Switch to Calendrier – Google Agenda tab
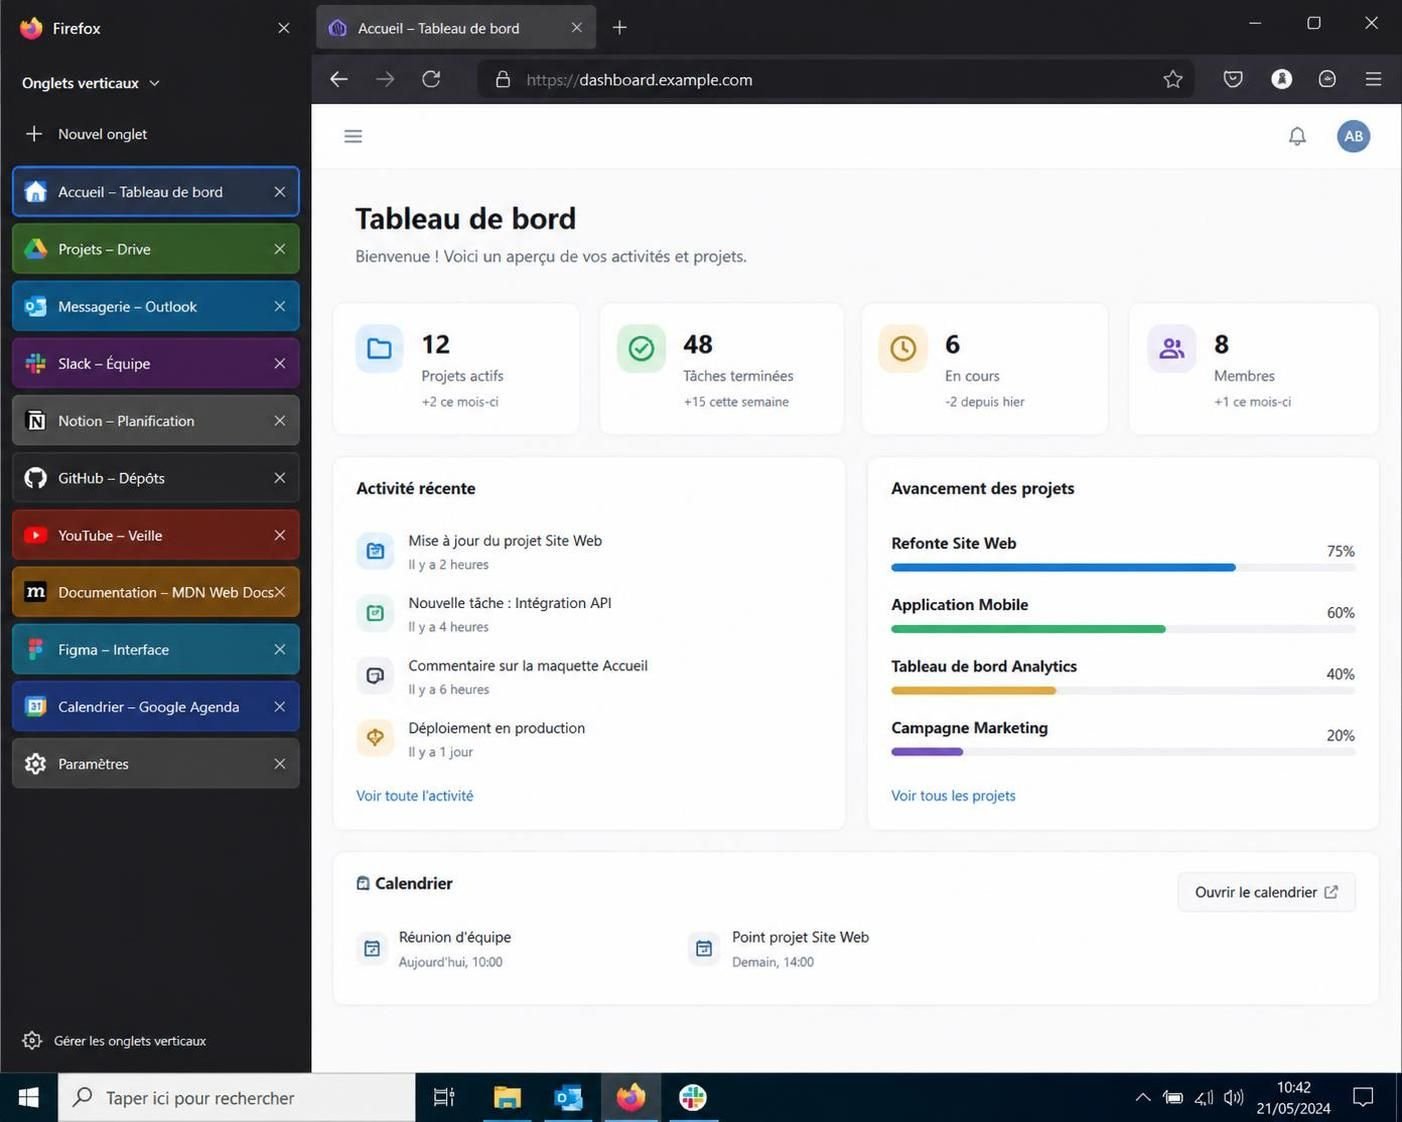The image size is (1402, 1122). tap(156, 706)
